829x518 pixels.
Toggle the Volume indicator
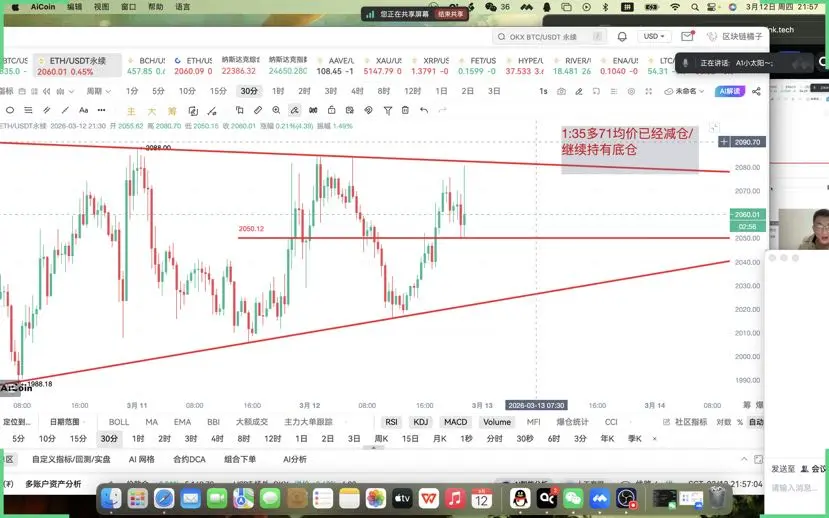pyautogui.click(x=496, y=422)
